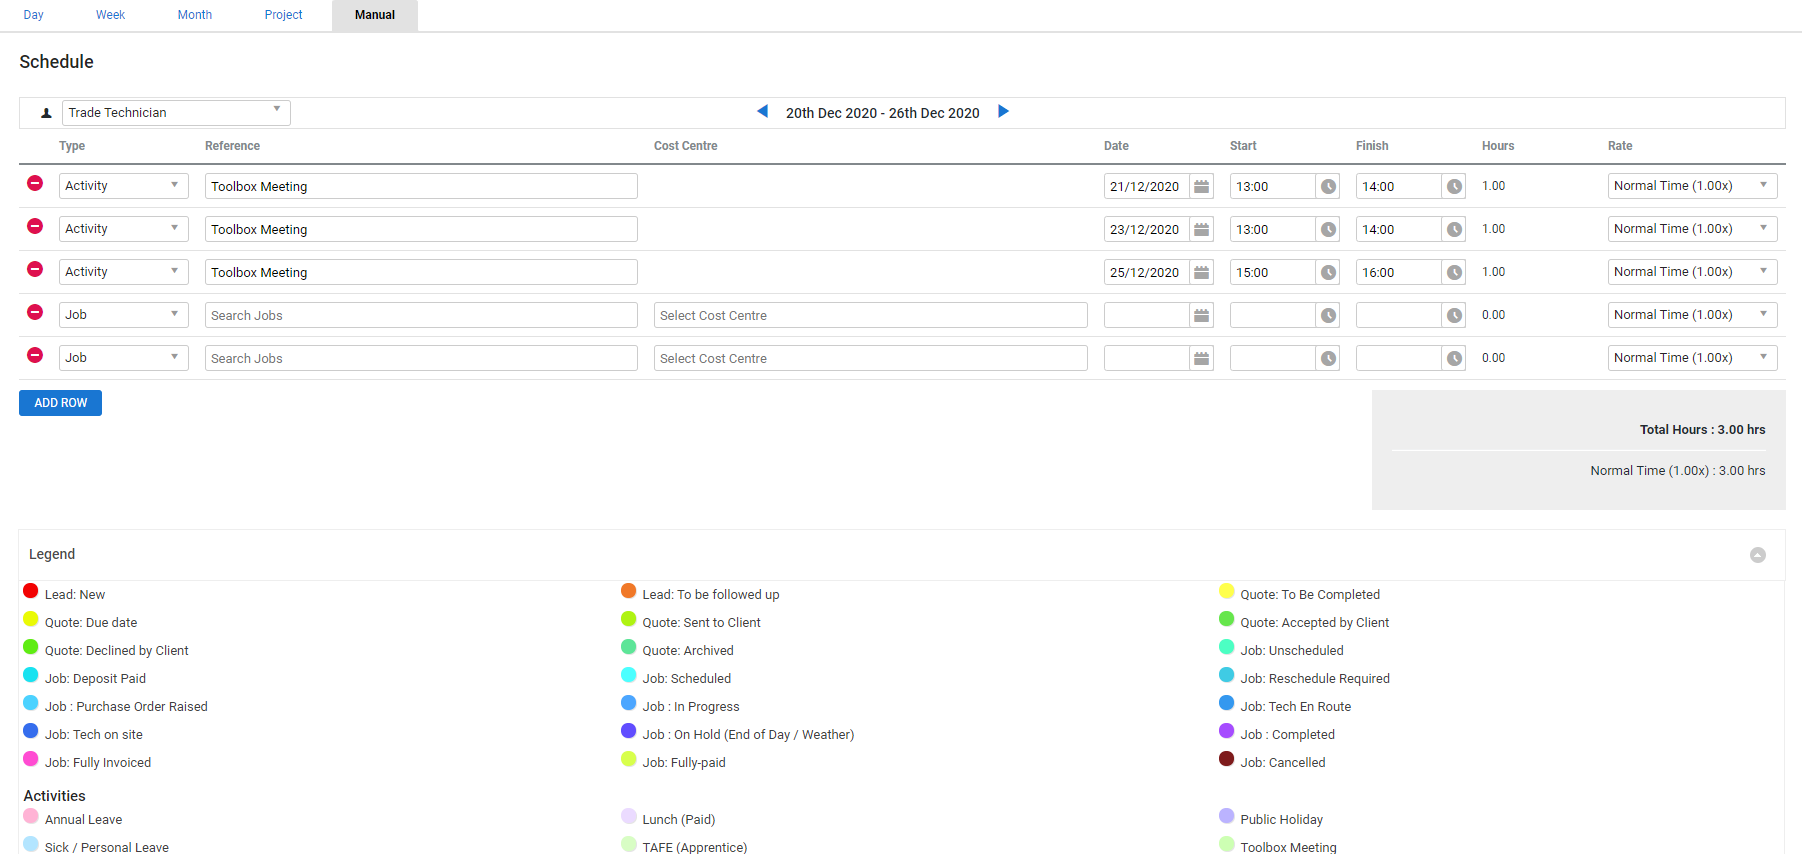The image size is (1802, 854).
Task: Open Rate dropdown for 23/12/2020 row
Action: 1692,229
